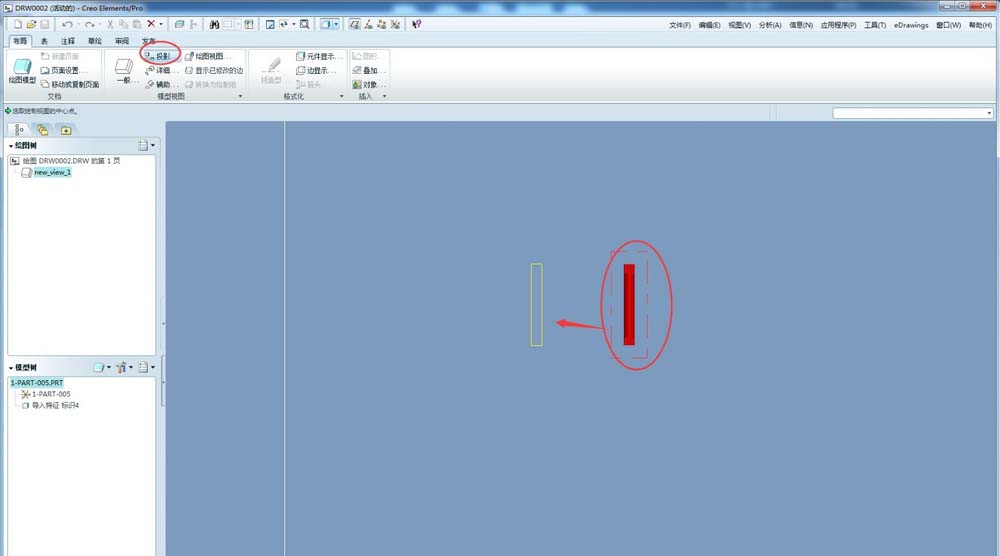The image size is (1000, 556).
Task: Expand the 格式化 group dropdown arrow
Action: 342,96
